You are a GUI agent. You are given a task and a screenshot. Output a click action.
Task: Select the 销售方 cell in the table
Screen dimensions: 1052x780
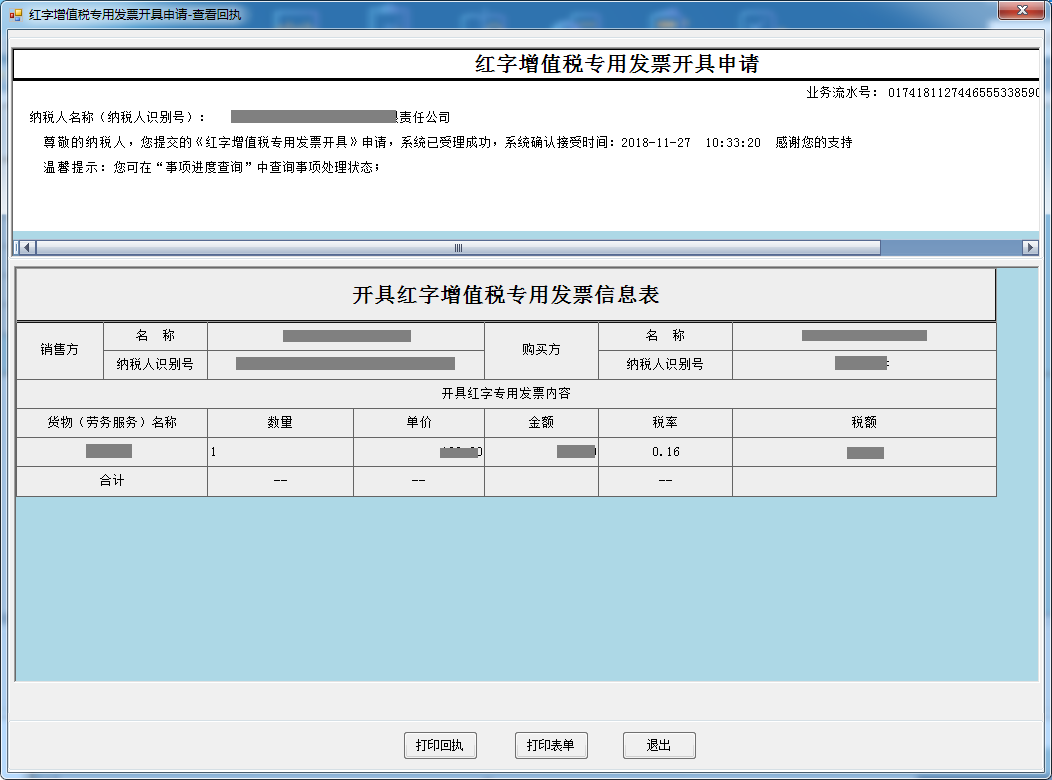coord(60,350)
